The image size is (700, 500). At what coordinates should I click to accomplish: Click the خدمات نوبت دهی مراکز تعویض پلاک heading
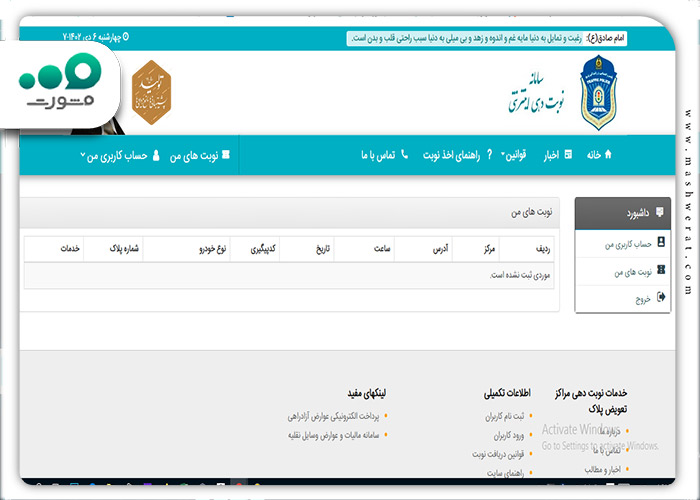591,400
